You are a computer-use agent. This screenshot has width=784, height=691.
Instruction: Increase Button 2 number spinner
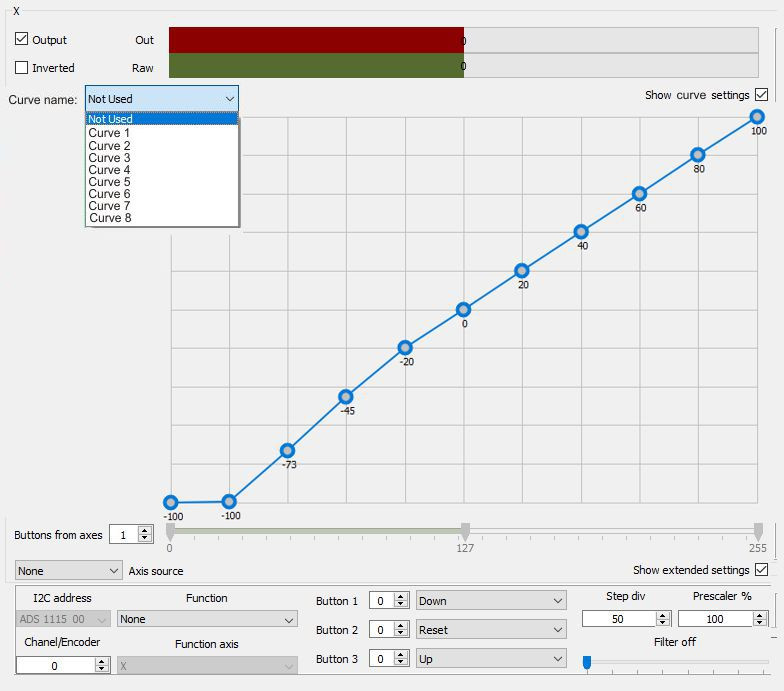pyautogui.click(x=400, y=626)
